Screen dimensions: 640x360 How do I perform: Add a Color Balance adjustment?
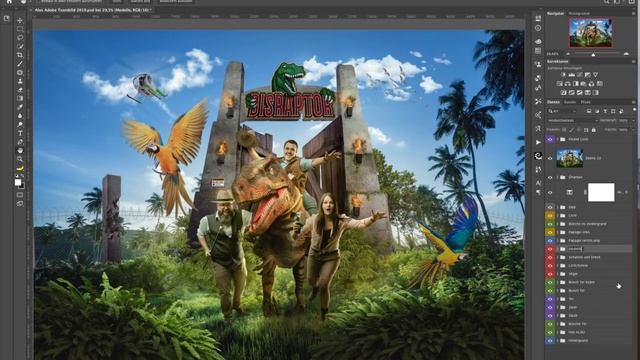click(x=567, y=84)
